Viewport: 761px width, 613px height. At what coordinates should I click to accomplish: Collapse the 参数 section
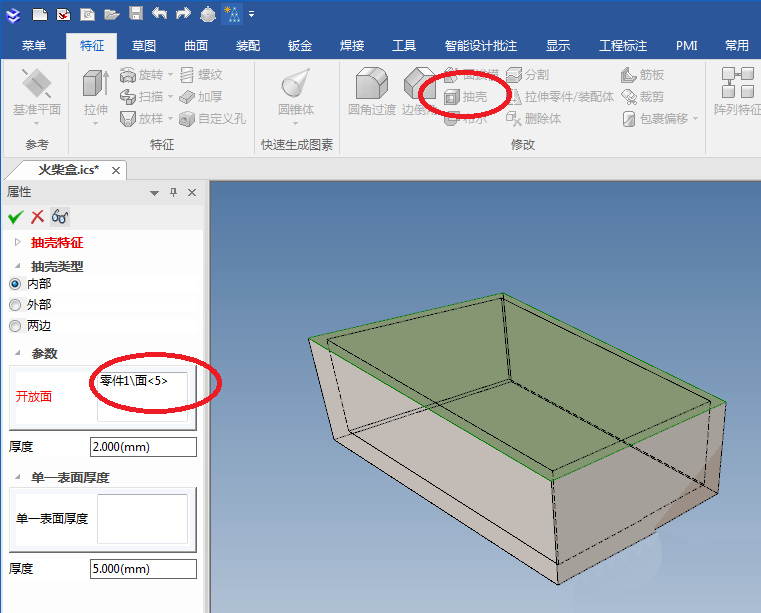(18, 353)
